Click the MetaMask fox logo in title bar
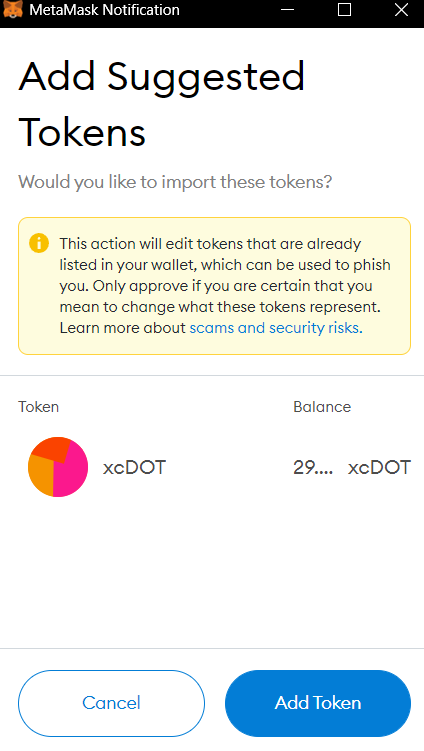The height and width of the screenshot is (751, 424). 12,9
